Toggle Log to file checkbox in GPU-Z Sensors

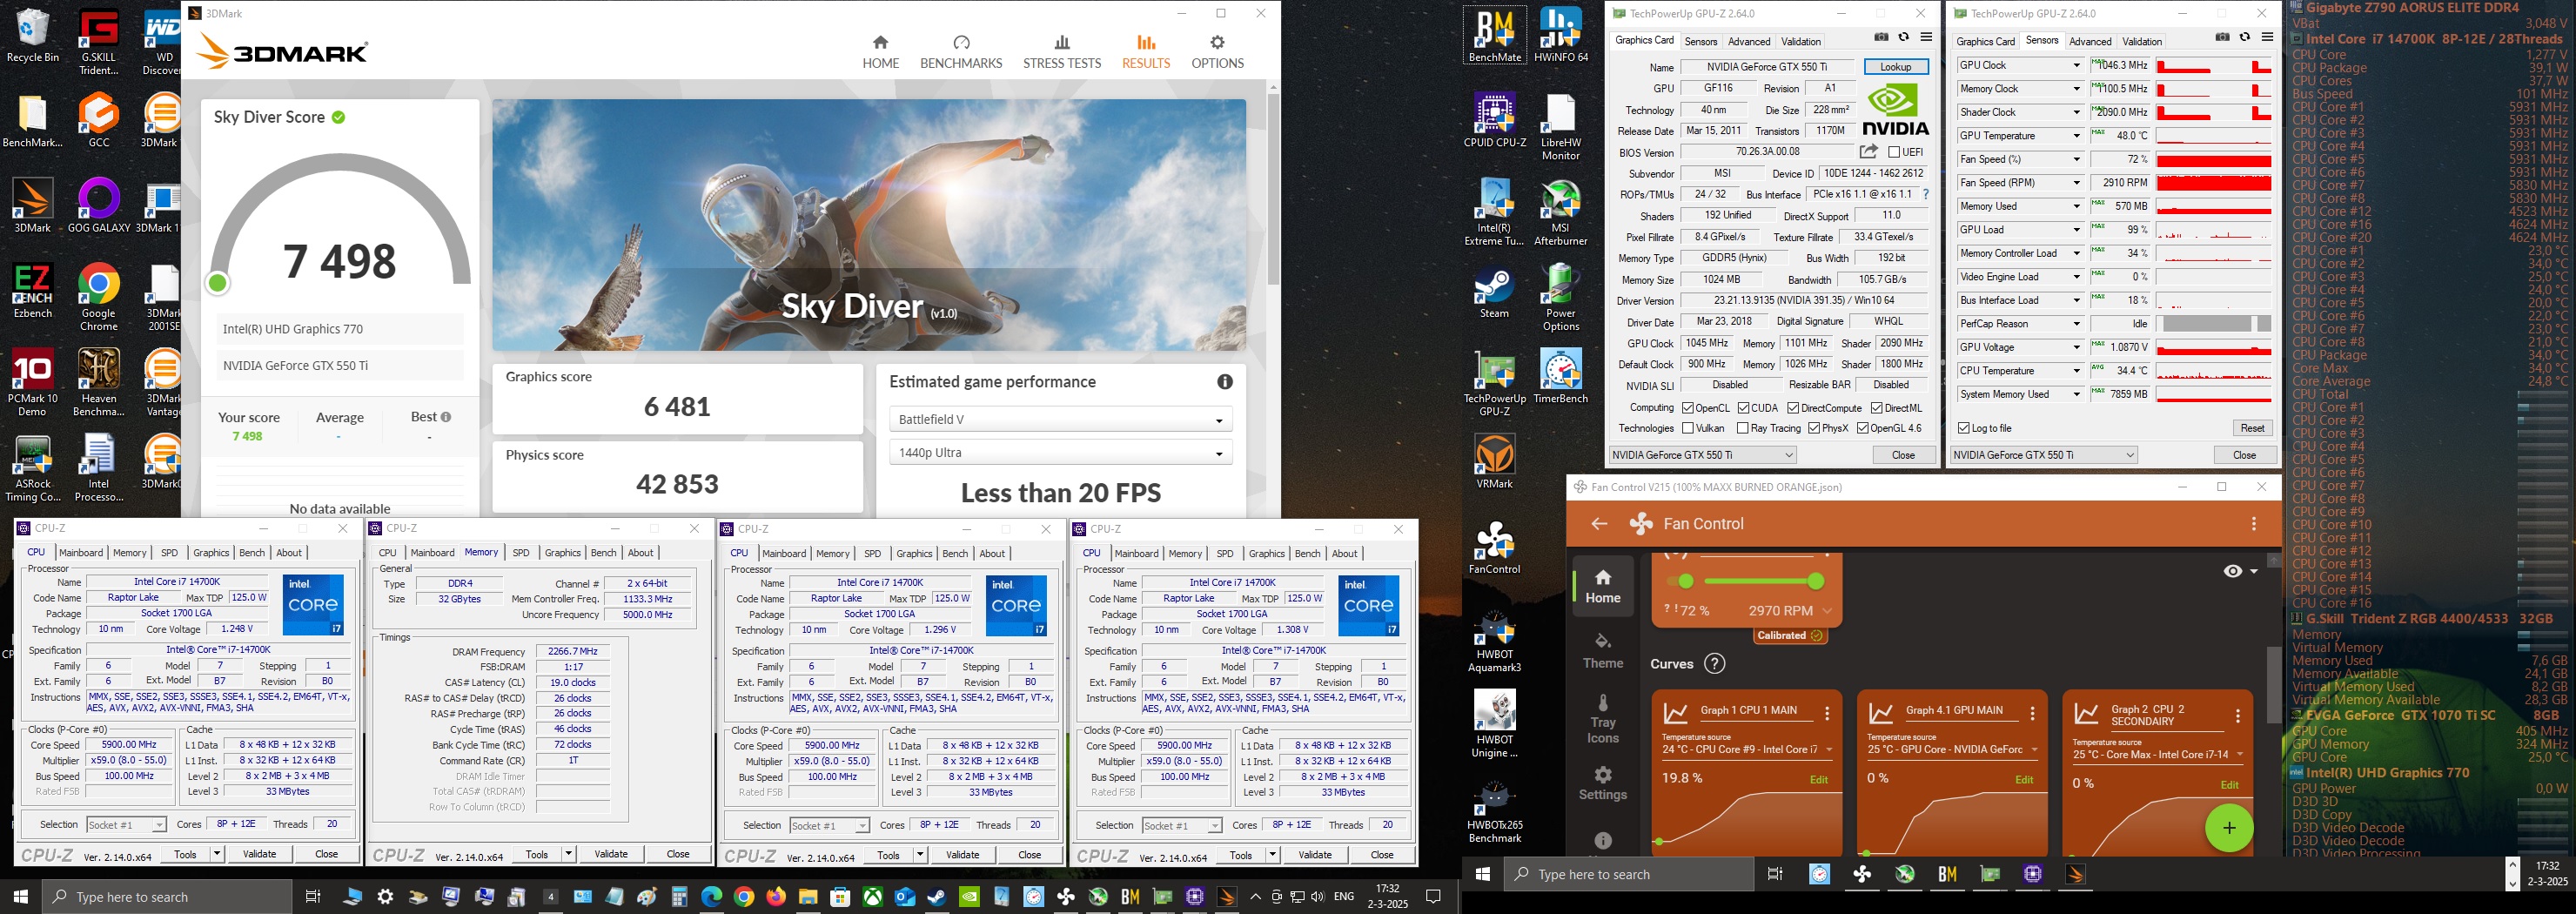coord(1964,428)
